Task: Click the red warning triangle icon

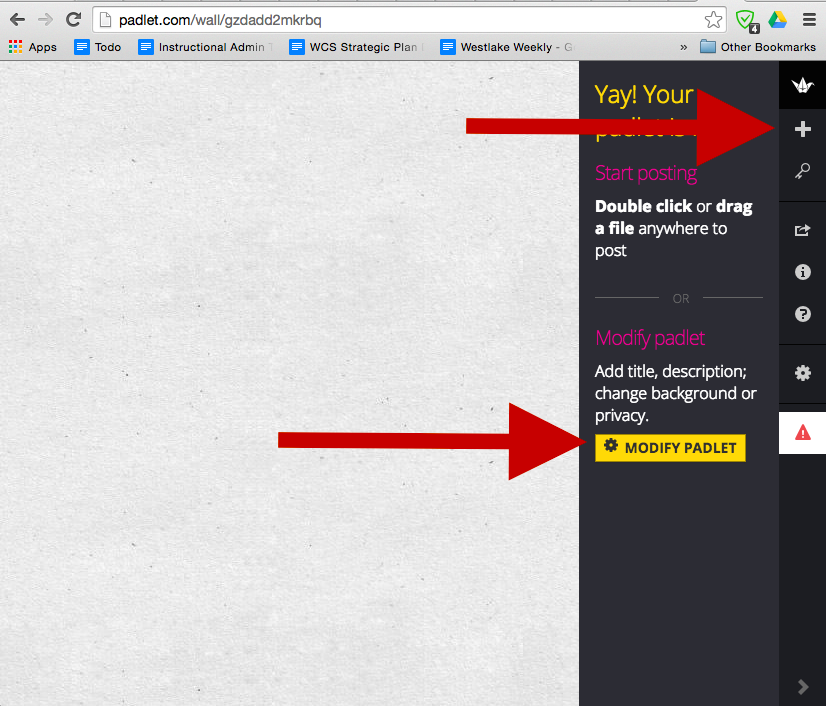Action: pos(802,433)
